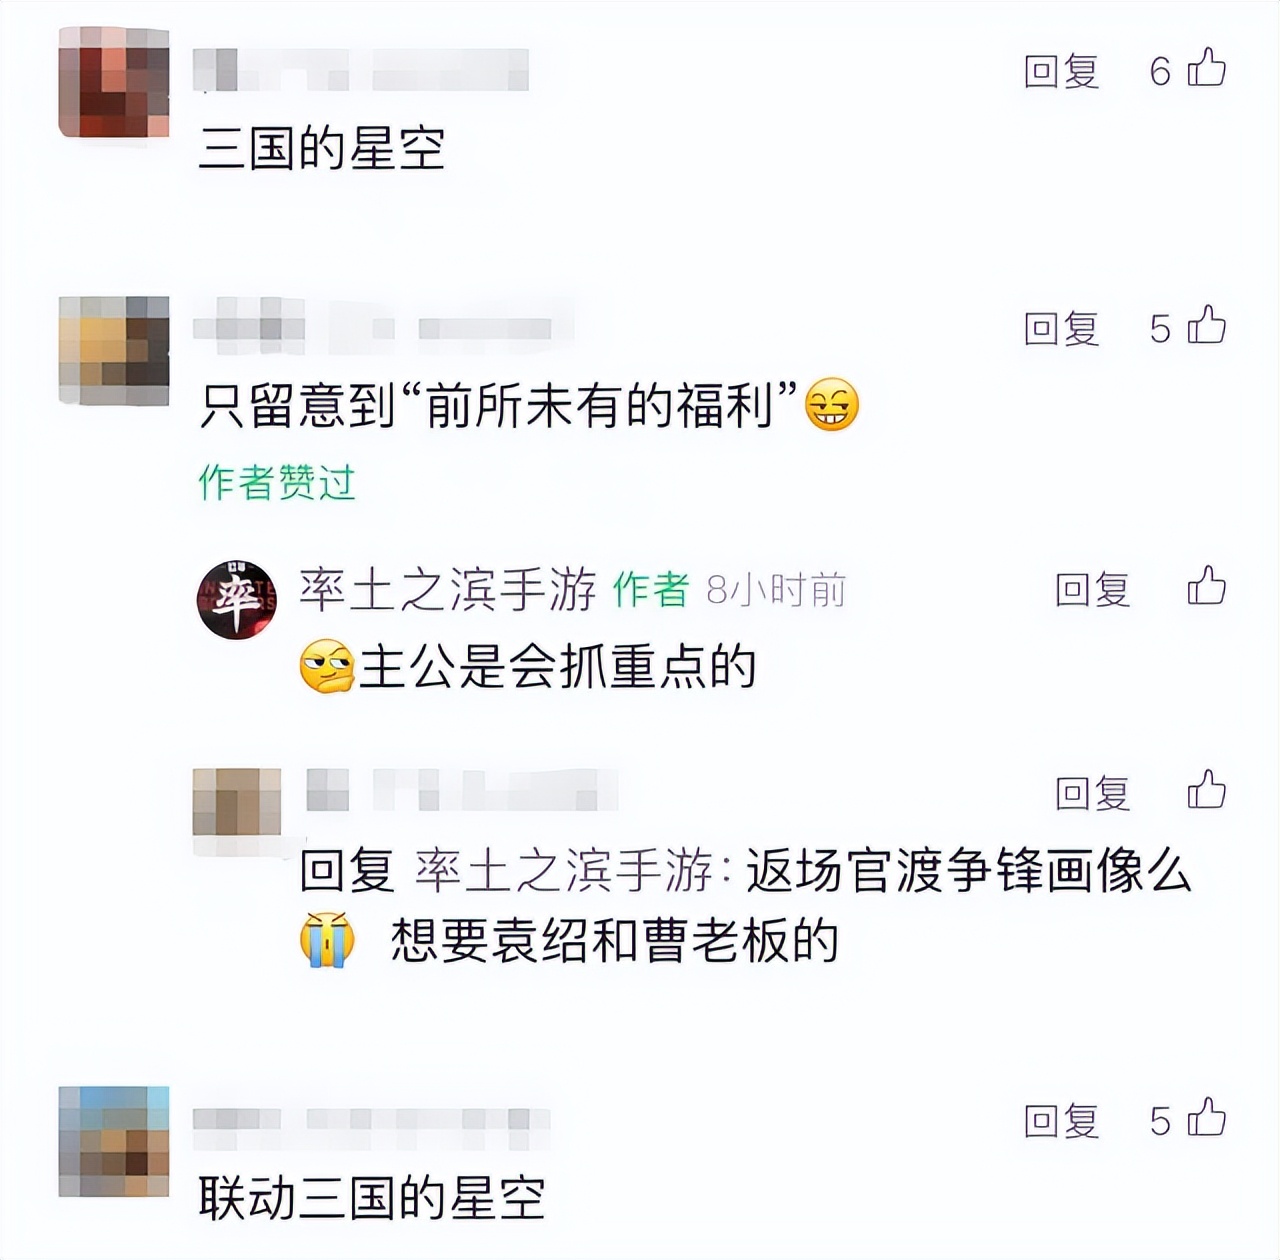Tap the '作者赞过' label

277,482
